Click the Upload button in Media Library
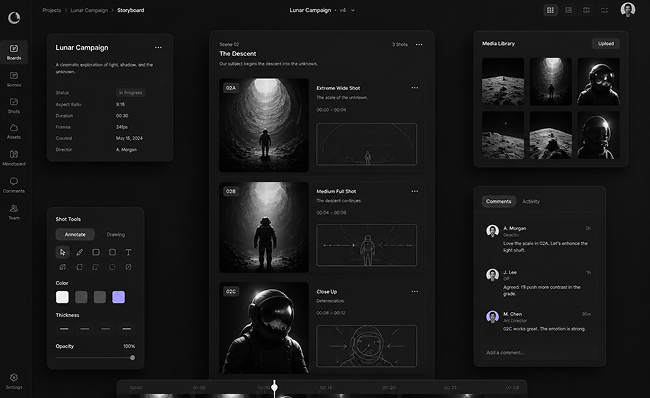Image resolution: width=650 pixels, height=398 pixels. (x=606, y=44)
